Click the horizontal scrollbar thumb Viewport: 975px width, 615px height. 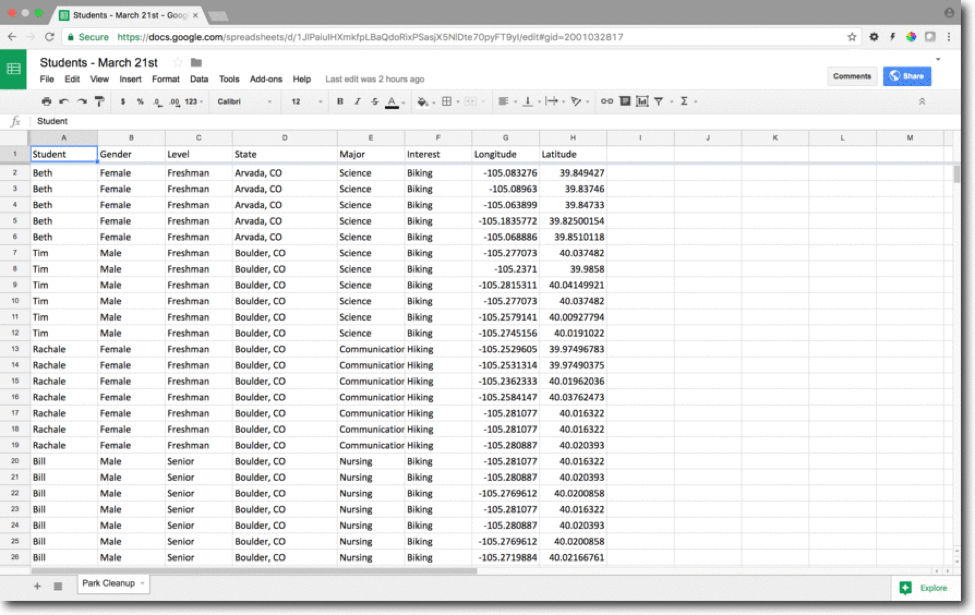tap(254, 570)
